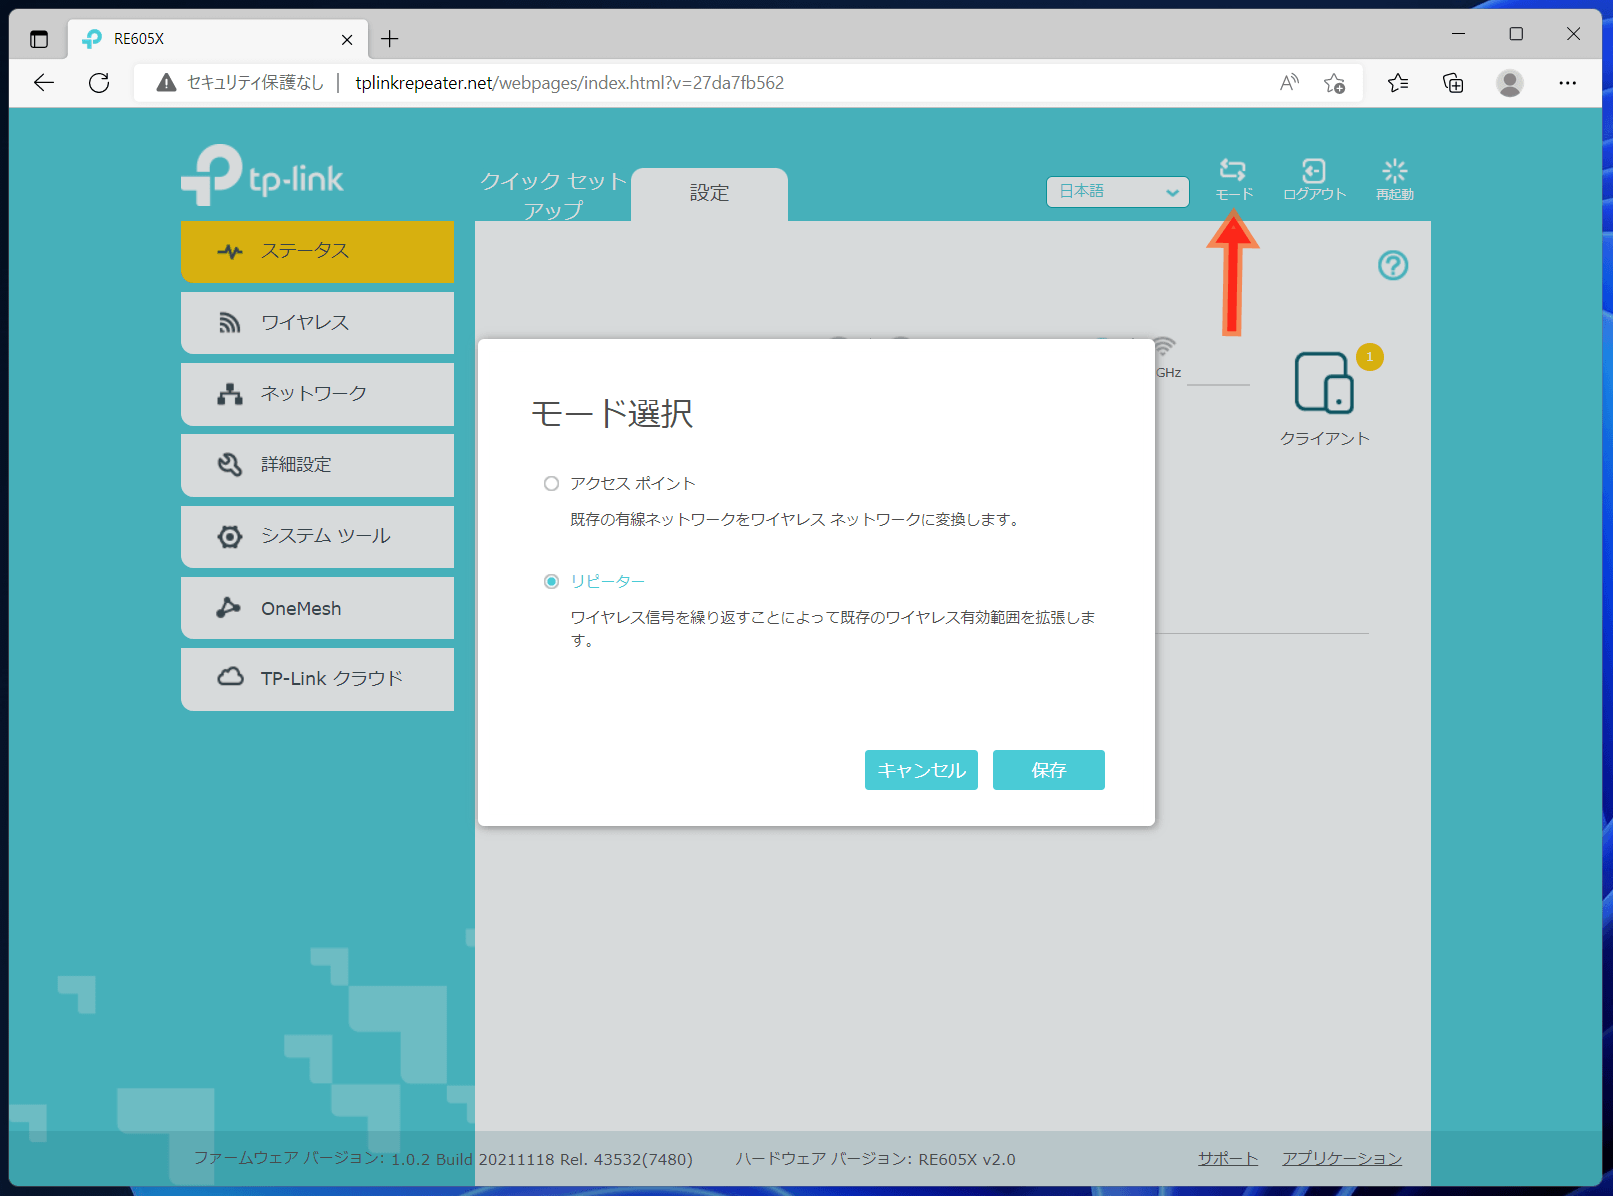Add page to favorites star icon
The image size is (1613, 1196).
pos(1334,83)
